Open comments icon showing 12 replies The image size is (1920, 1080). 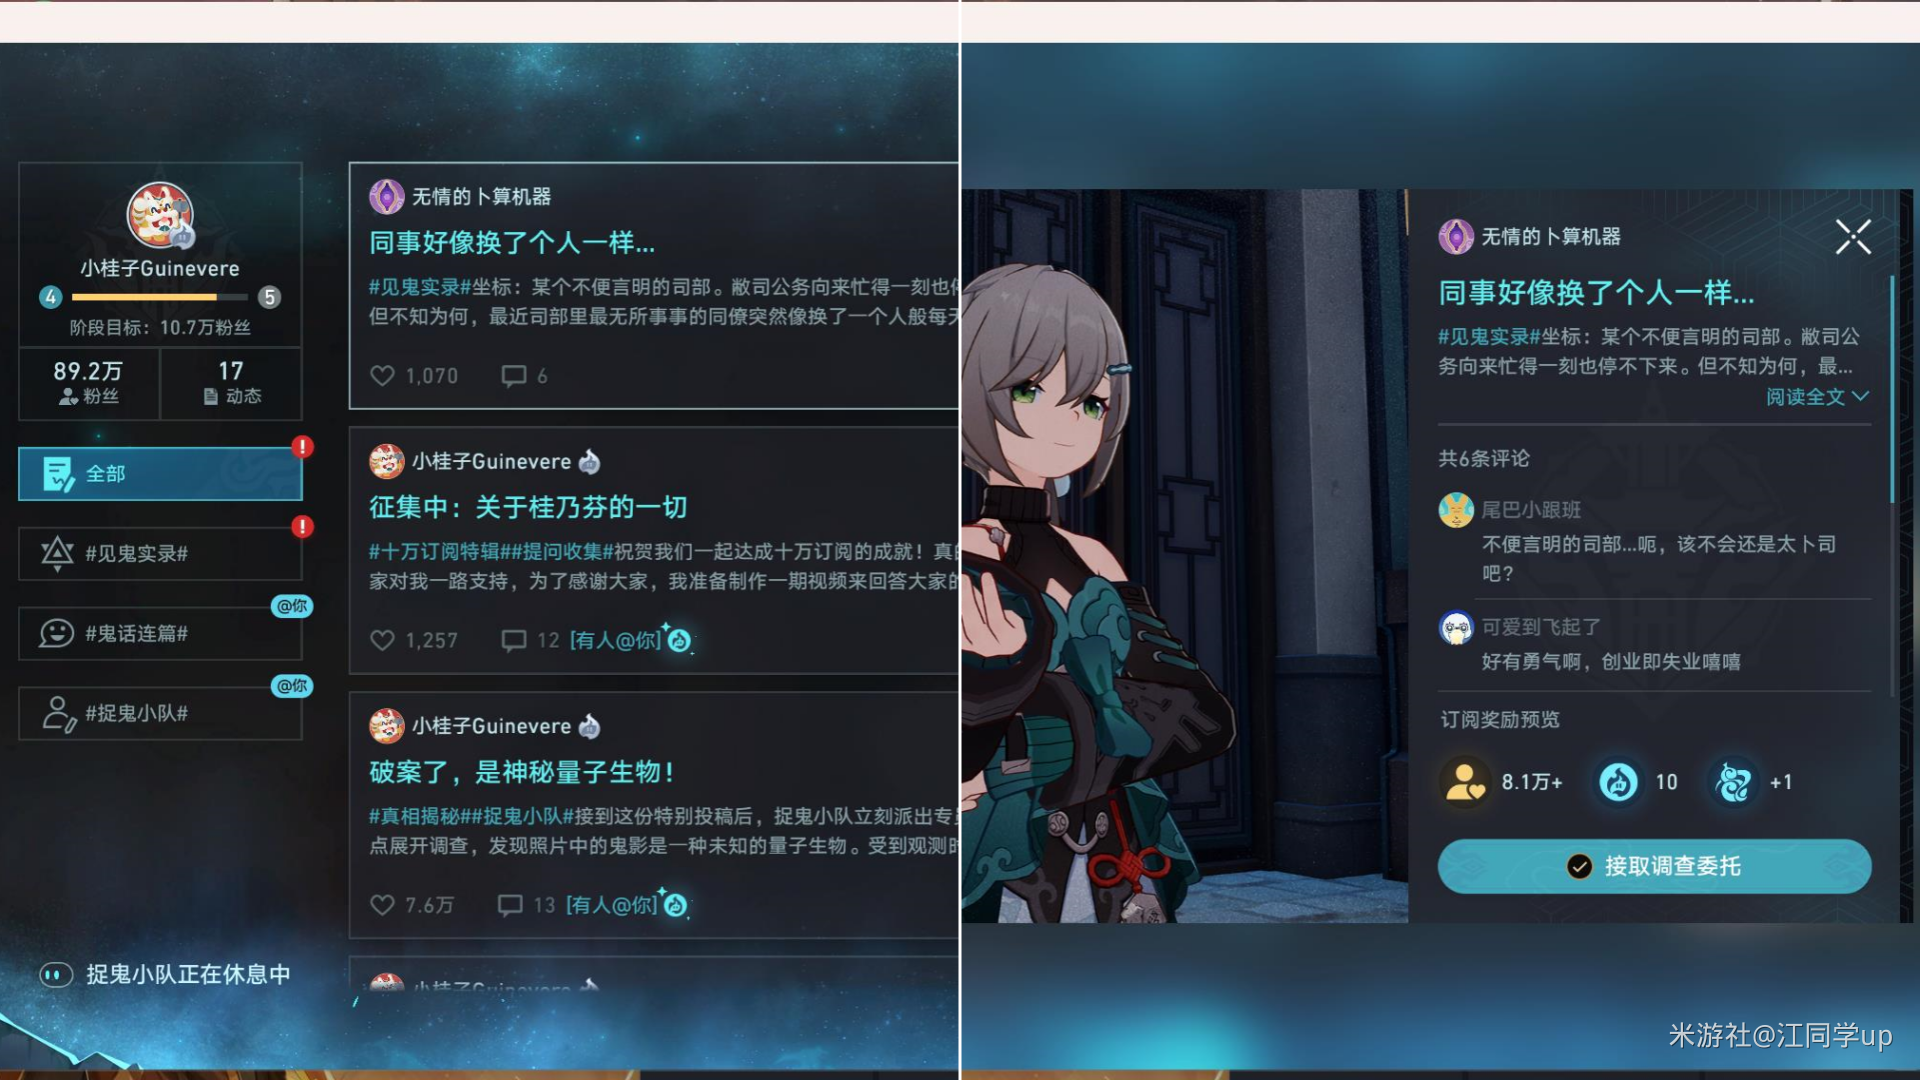coord(514,640)
